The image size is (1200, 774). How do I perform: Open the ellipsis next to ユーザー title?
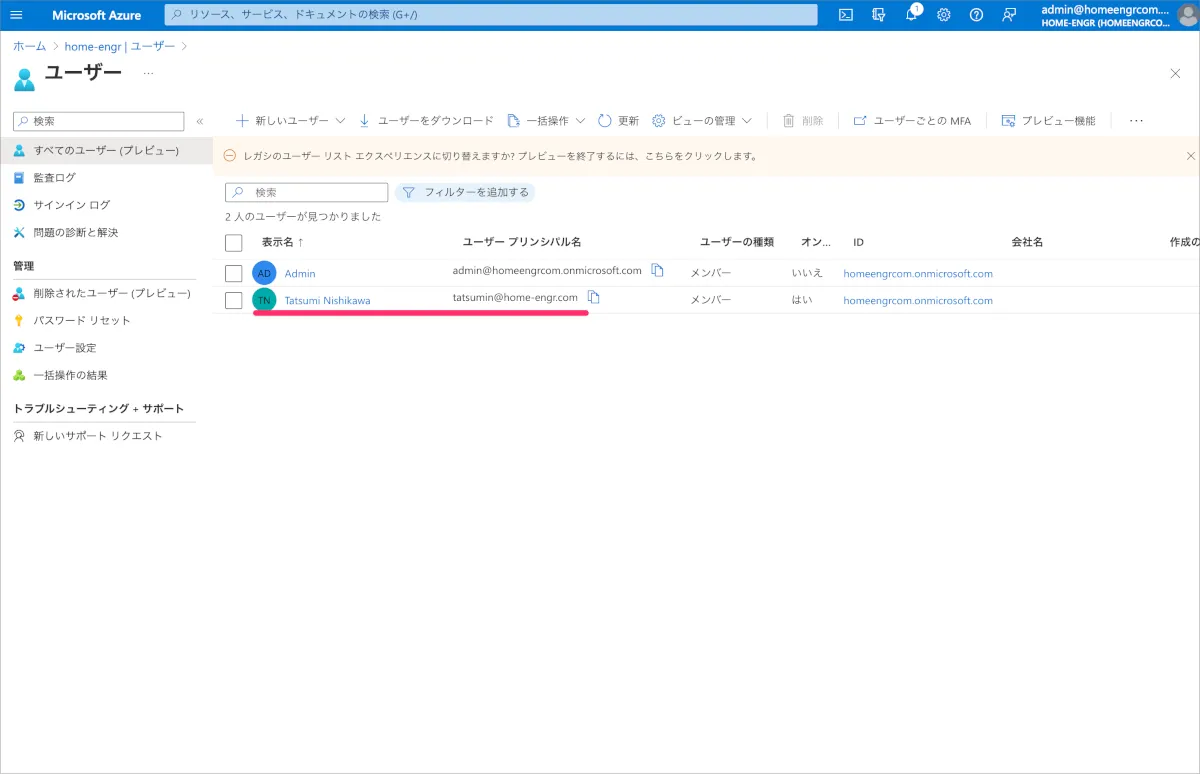149,73
